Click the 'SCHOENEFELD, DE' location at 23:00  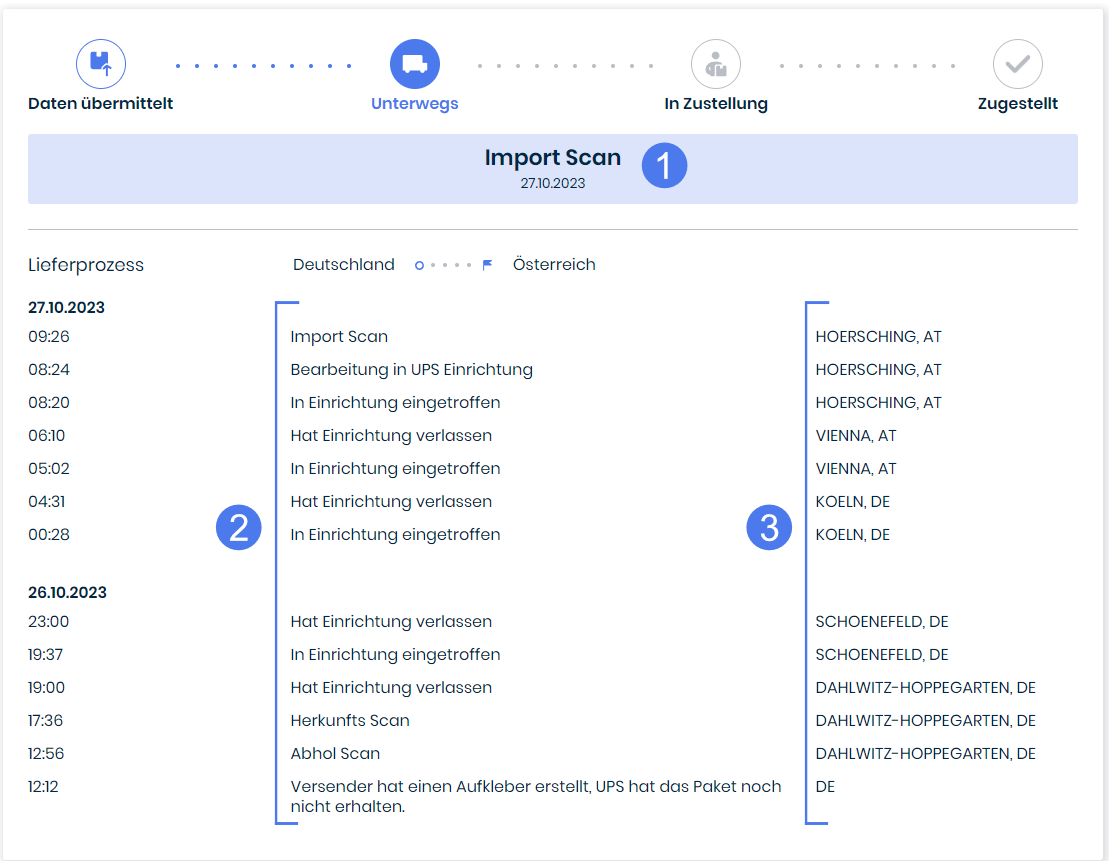[x=881, y=622]
